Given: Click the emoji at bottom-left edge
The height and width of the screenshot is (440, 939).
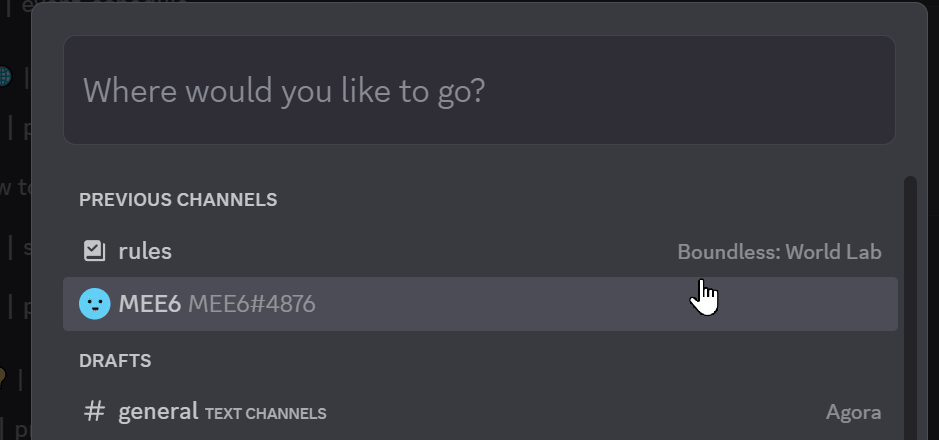Looking at the screenshot, I should point(4,377).
